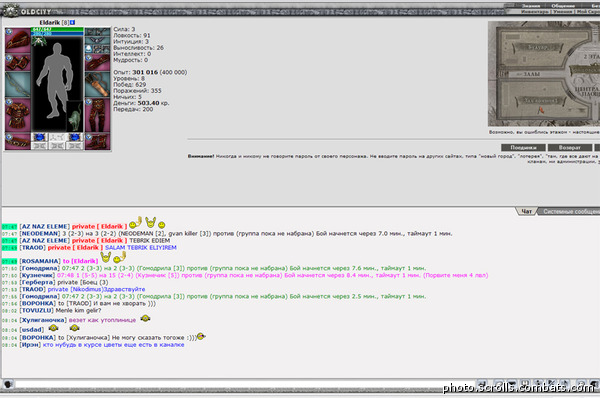Image resolution: width=600 pixels, height=398 pixels.
Task: Click Ирэн nickname in chat
Action: (30, 345)
